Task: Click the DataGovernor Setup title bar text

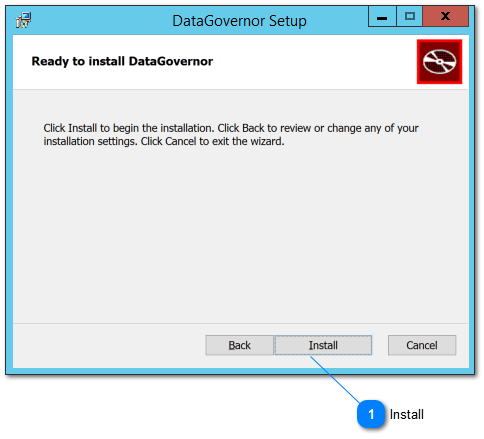Action: [239, 21]
